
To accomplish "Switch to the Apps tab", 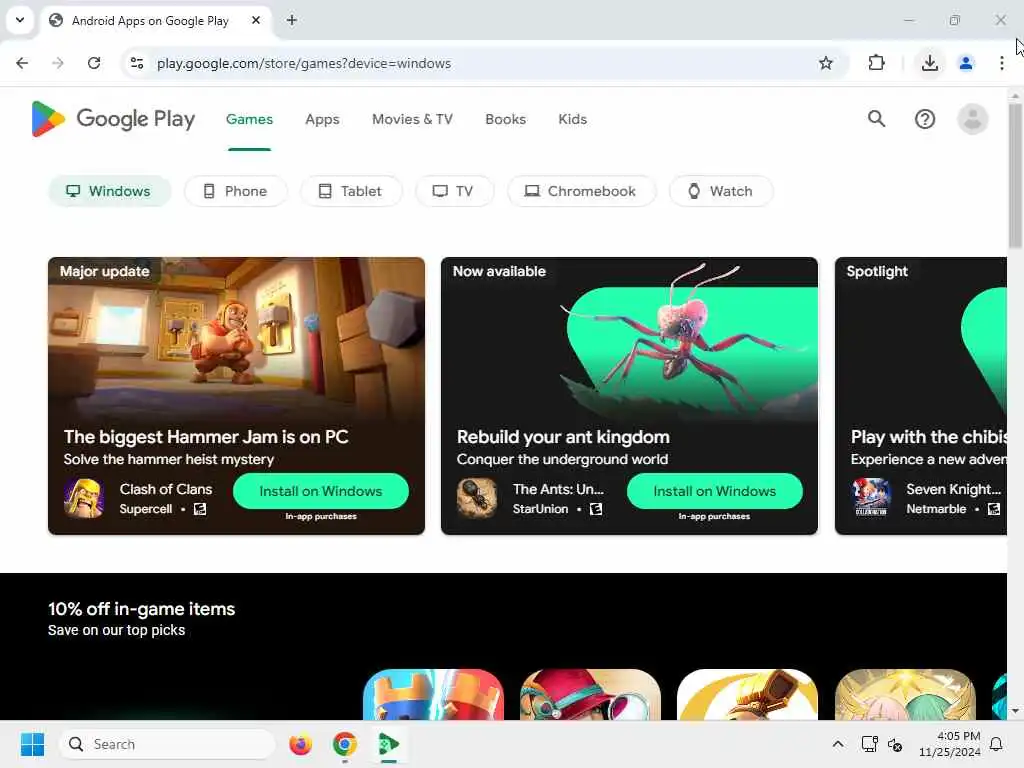I will pyautogui.click(x=322, y=120).
